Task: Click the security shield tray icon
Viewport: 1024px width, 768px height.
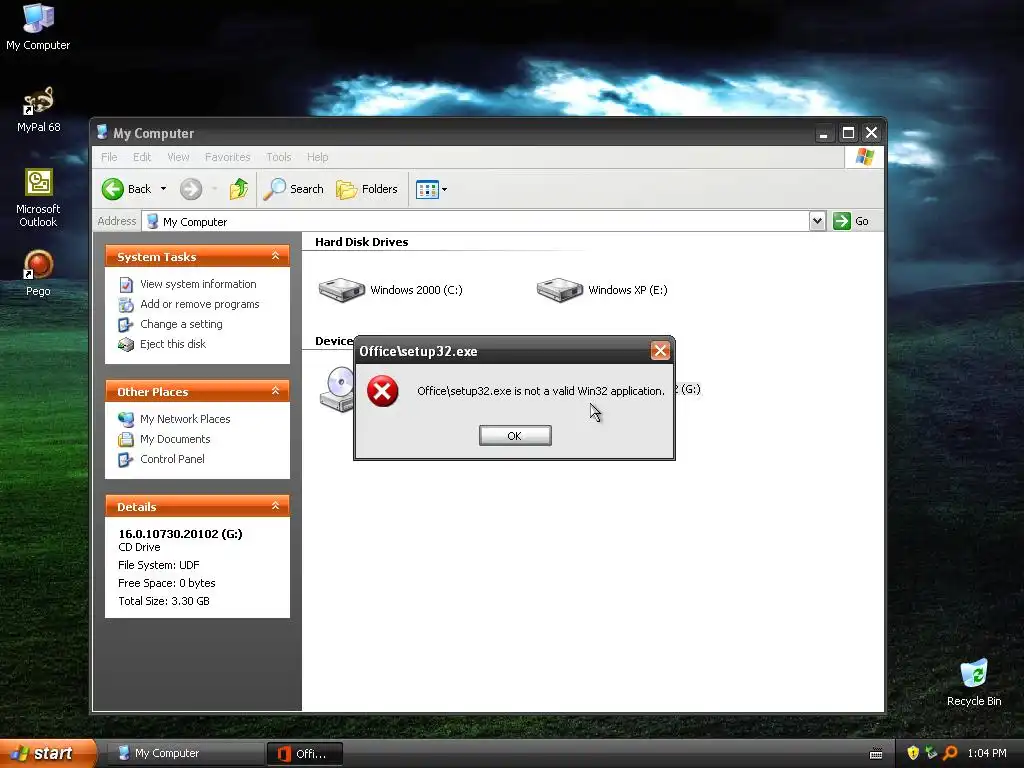Action: [x=913, y=753]
